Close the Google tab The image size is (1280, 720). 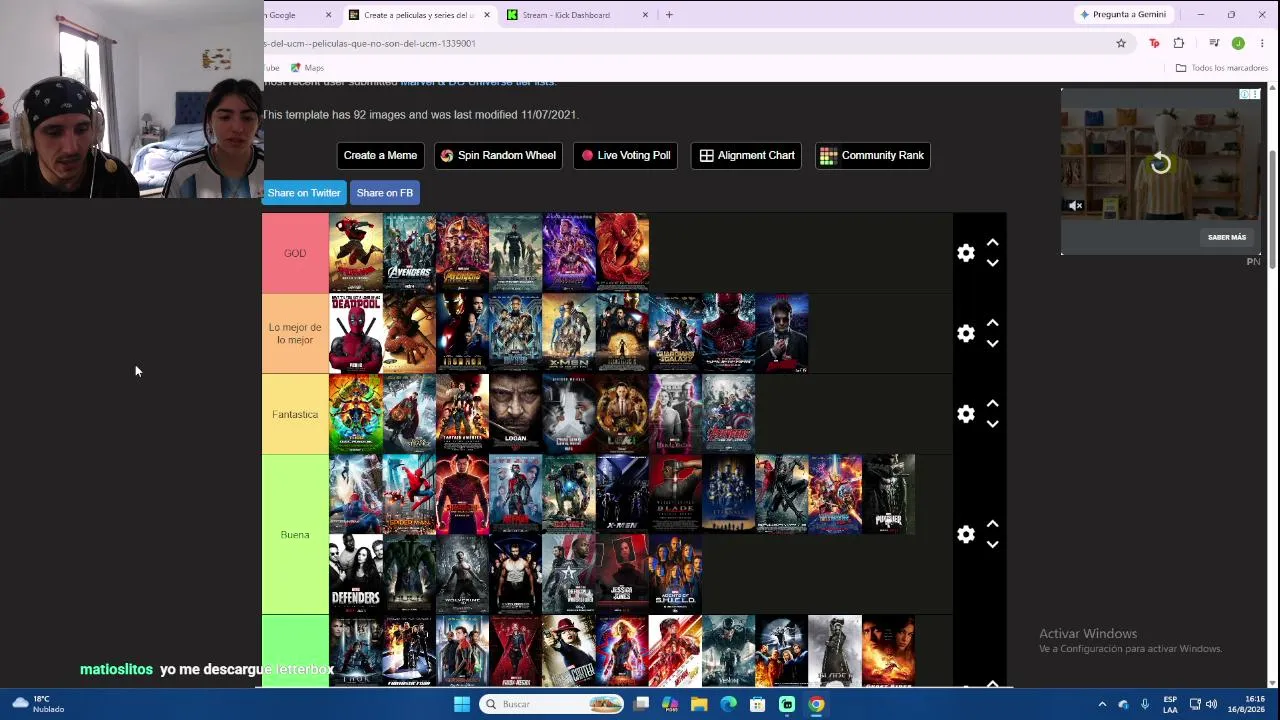click(x=328, y=15)
